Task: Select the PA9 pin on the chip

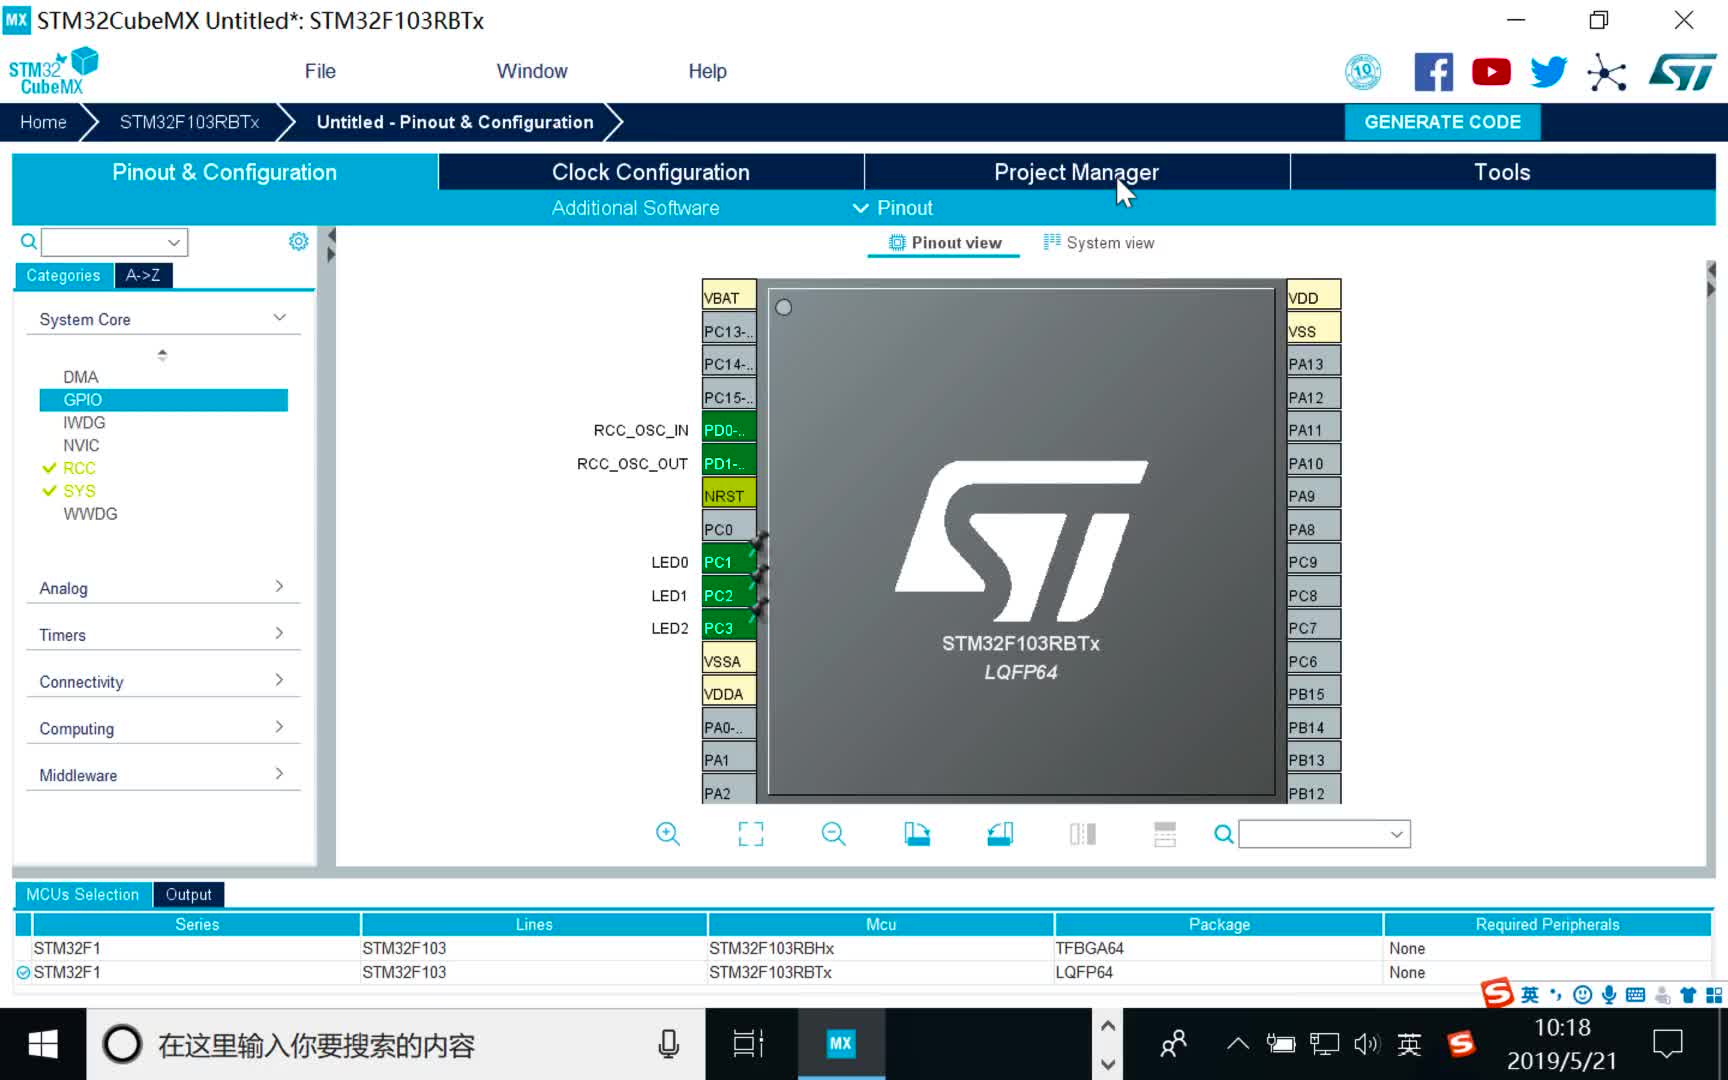Action: coord(1314,496)
